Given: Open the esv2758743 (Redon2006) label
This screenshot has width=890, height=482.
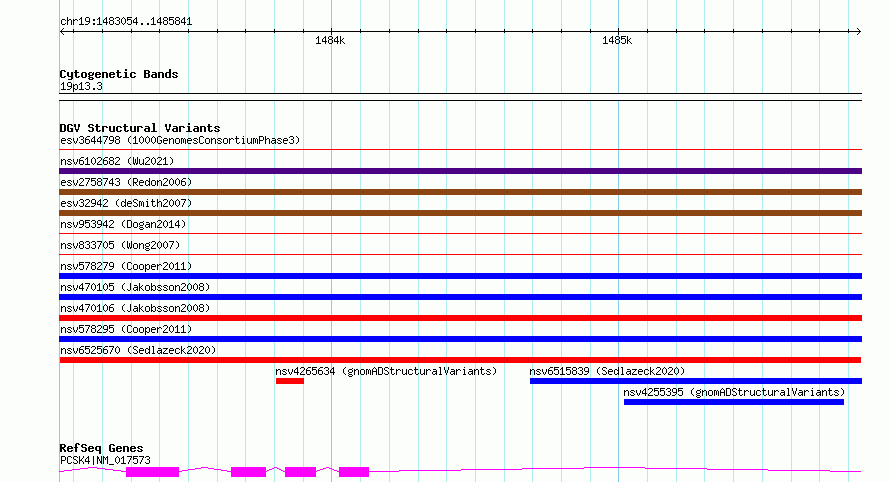Looking at the screenshot, I should (x=126, y=182).
